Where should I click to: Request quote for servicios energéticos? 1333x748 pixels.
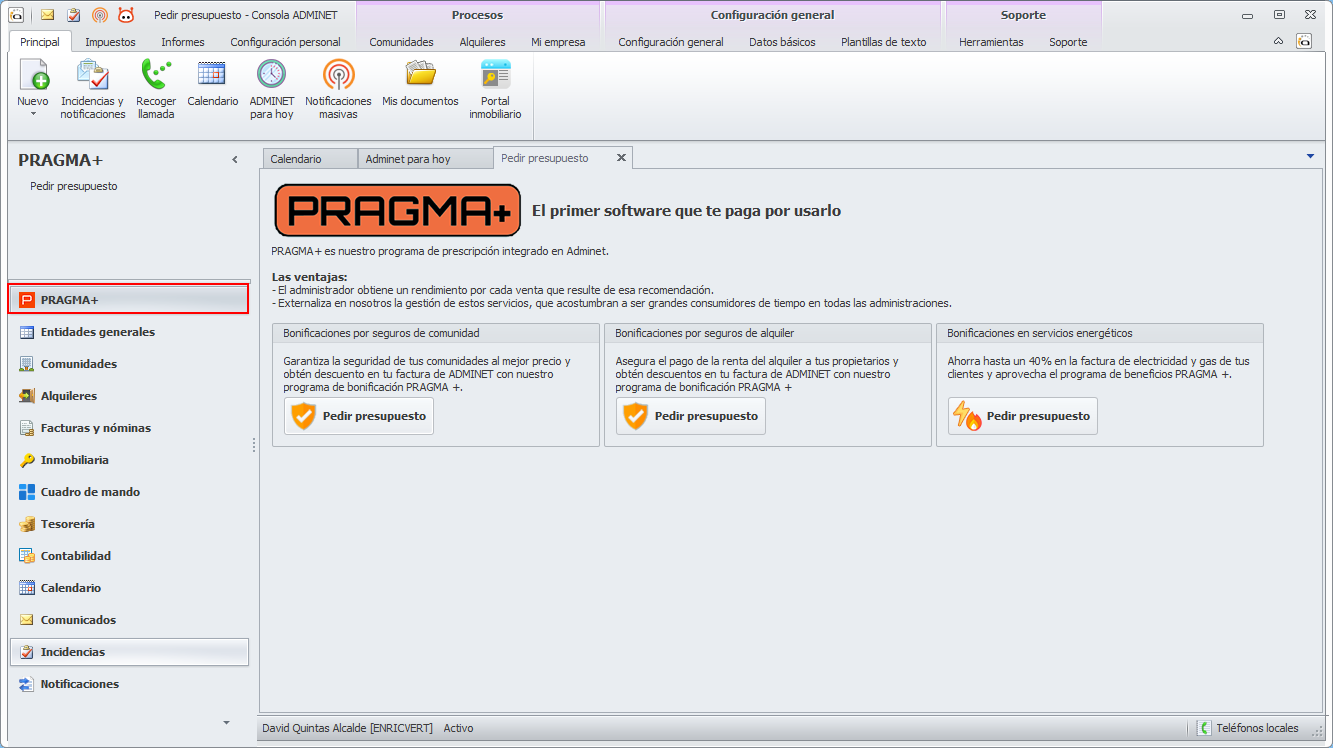coord(1023,416)
